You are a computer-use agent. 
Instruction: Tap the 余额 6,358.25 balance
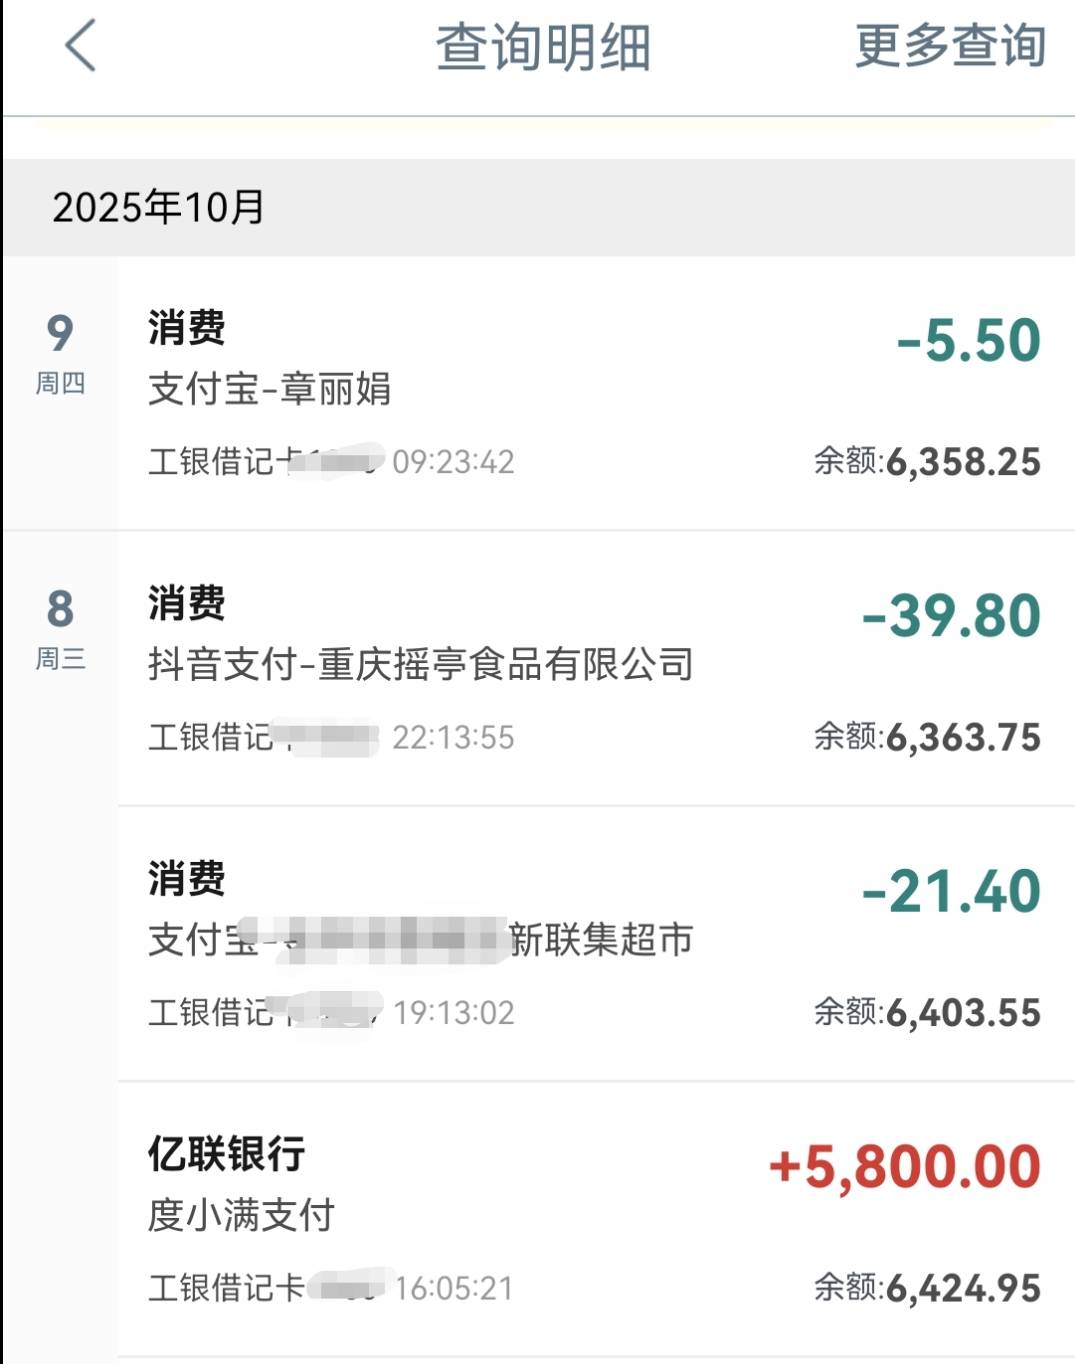927,462
